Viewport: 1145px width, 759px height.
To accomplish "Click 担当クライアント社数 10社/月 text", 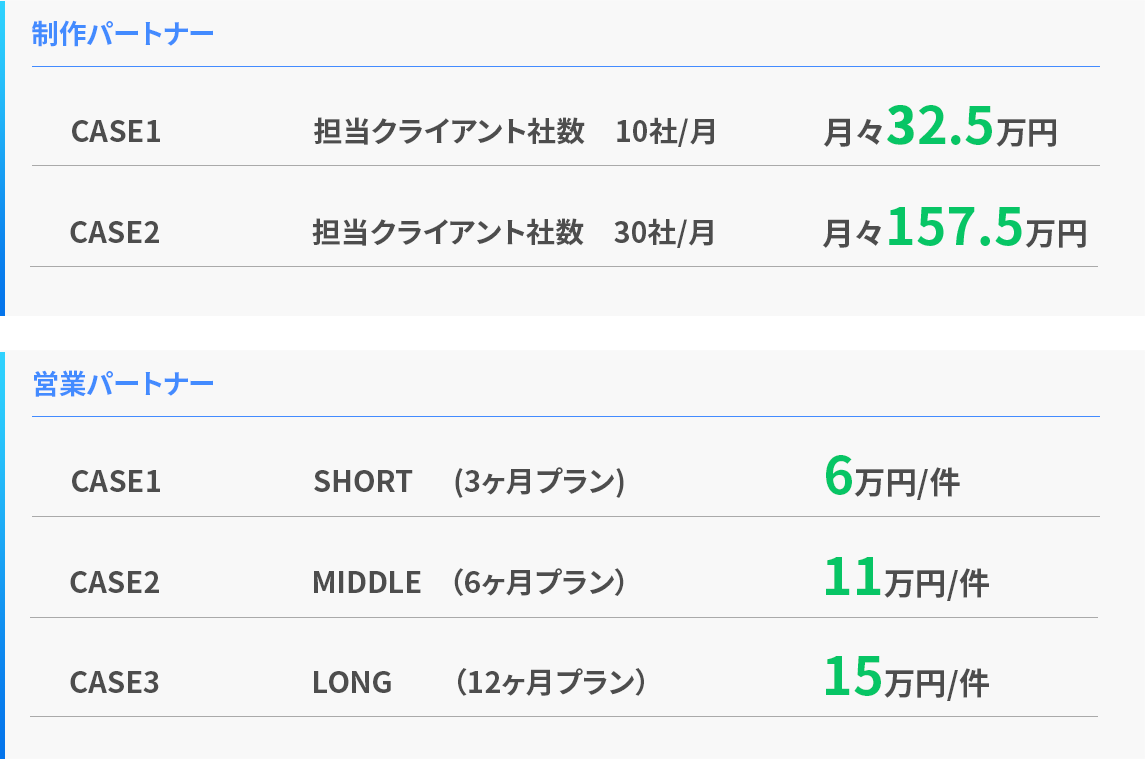I will 515,131.
